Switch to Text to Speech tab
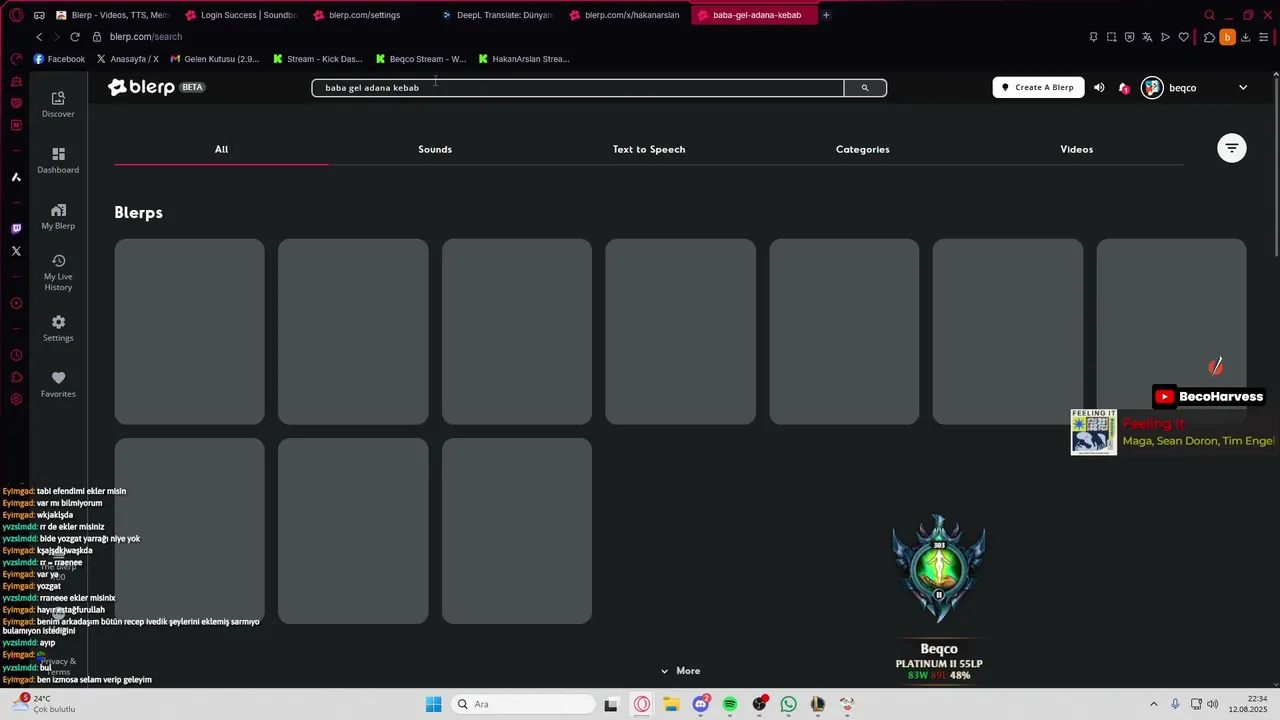 pyautogui.click(x=649, y=149)
